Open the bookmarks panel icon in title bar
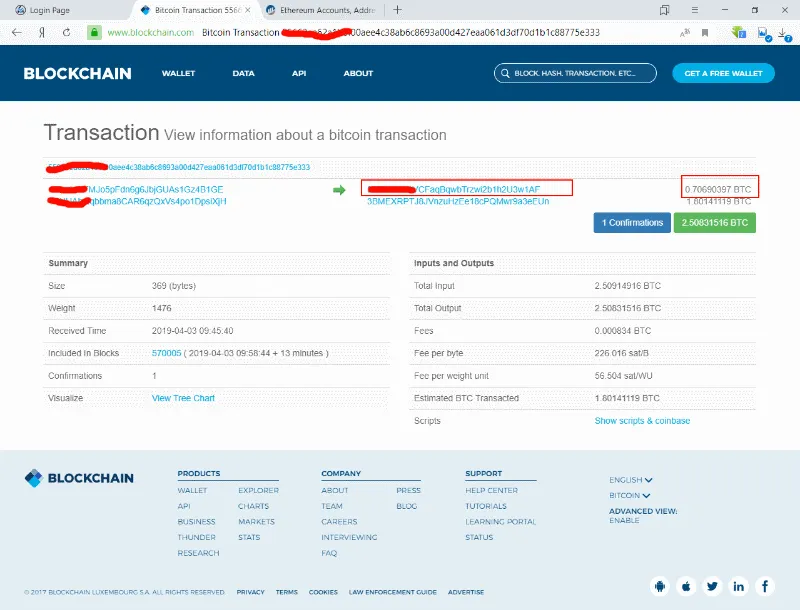The width and height of the screenshot is (800, 610). (664, 10)
